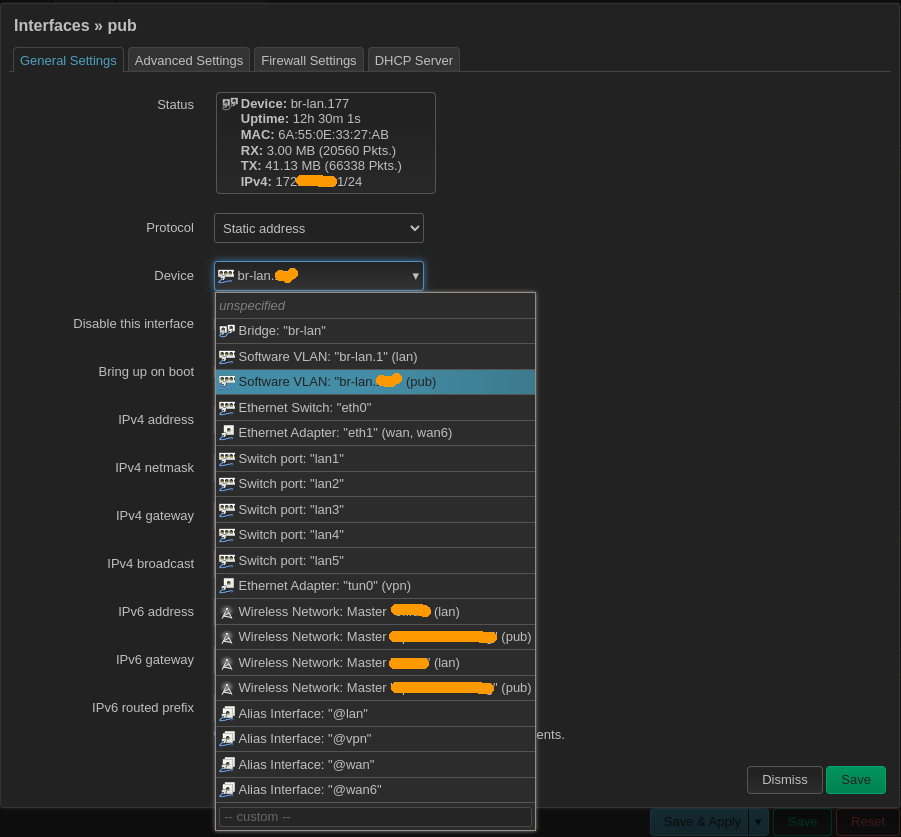The image size is (901, 837).
Task: Click the switch port icon for "lan3"
Action: tap(227, 510)
